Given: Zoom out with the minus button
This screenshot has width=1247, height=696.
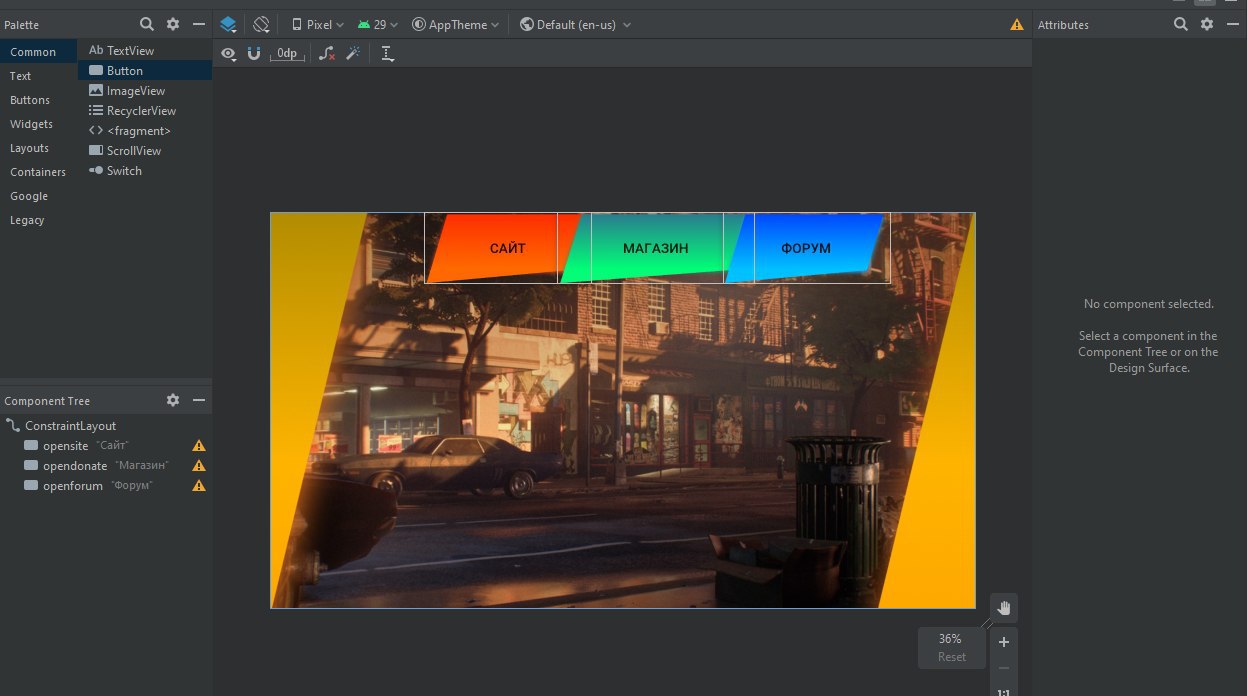Looking at the screenshot, I should coord(1004,668).
